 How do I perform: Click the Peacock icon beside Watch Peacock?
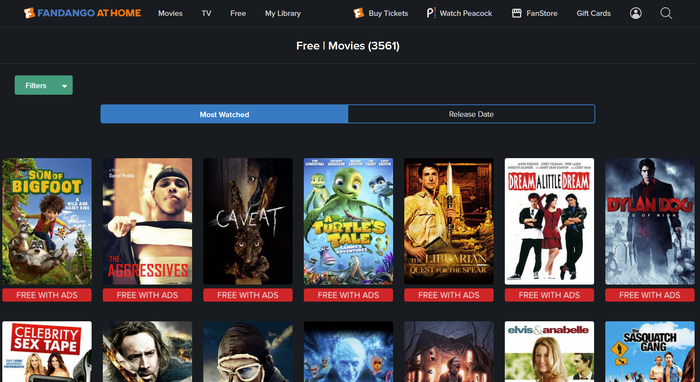pos(430,13)
